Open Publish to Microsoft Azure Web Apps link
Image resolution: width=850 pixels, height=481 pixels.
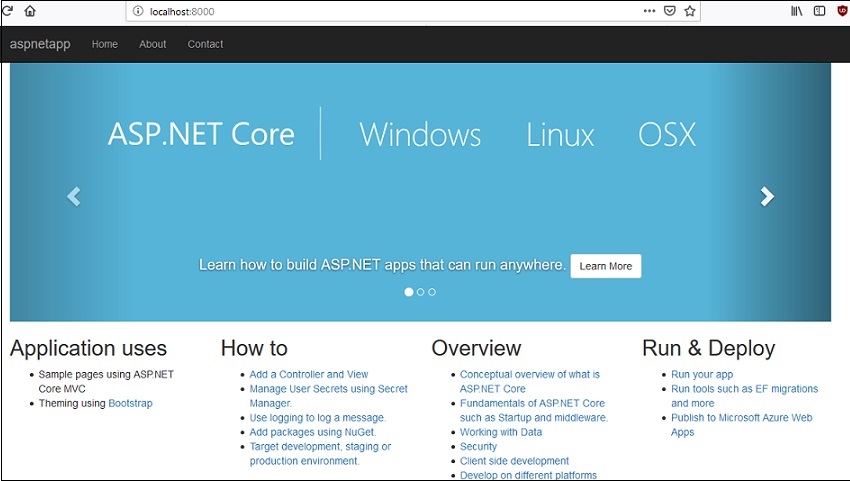[742, 425]
